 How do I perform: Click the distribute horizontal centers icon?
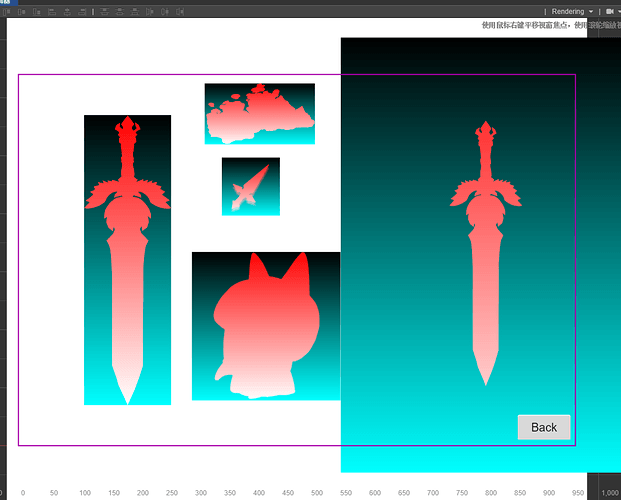165,12
